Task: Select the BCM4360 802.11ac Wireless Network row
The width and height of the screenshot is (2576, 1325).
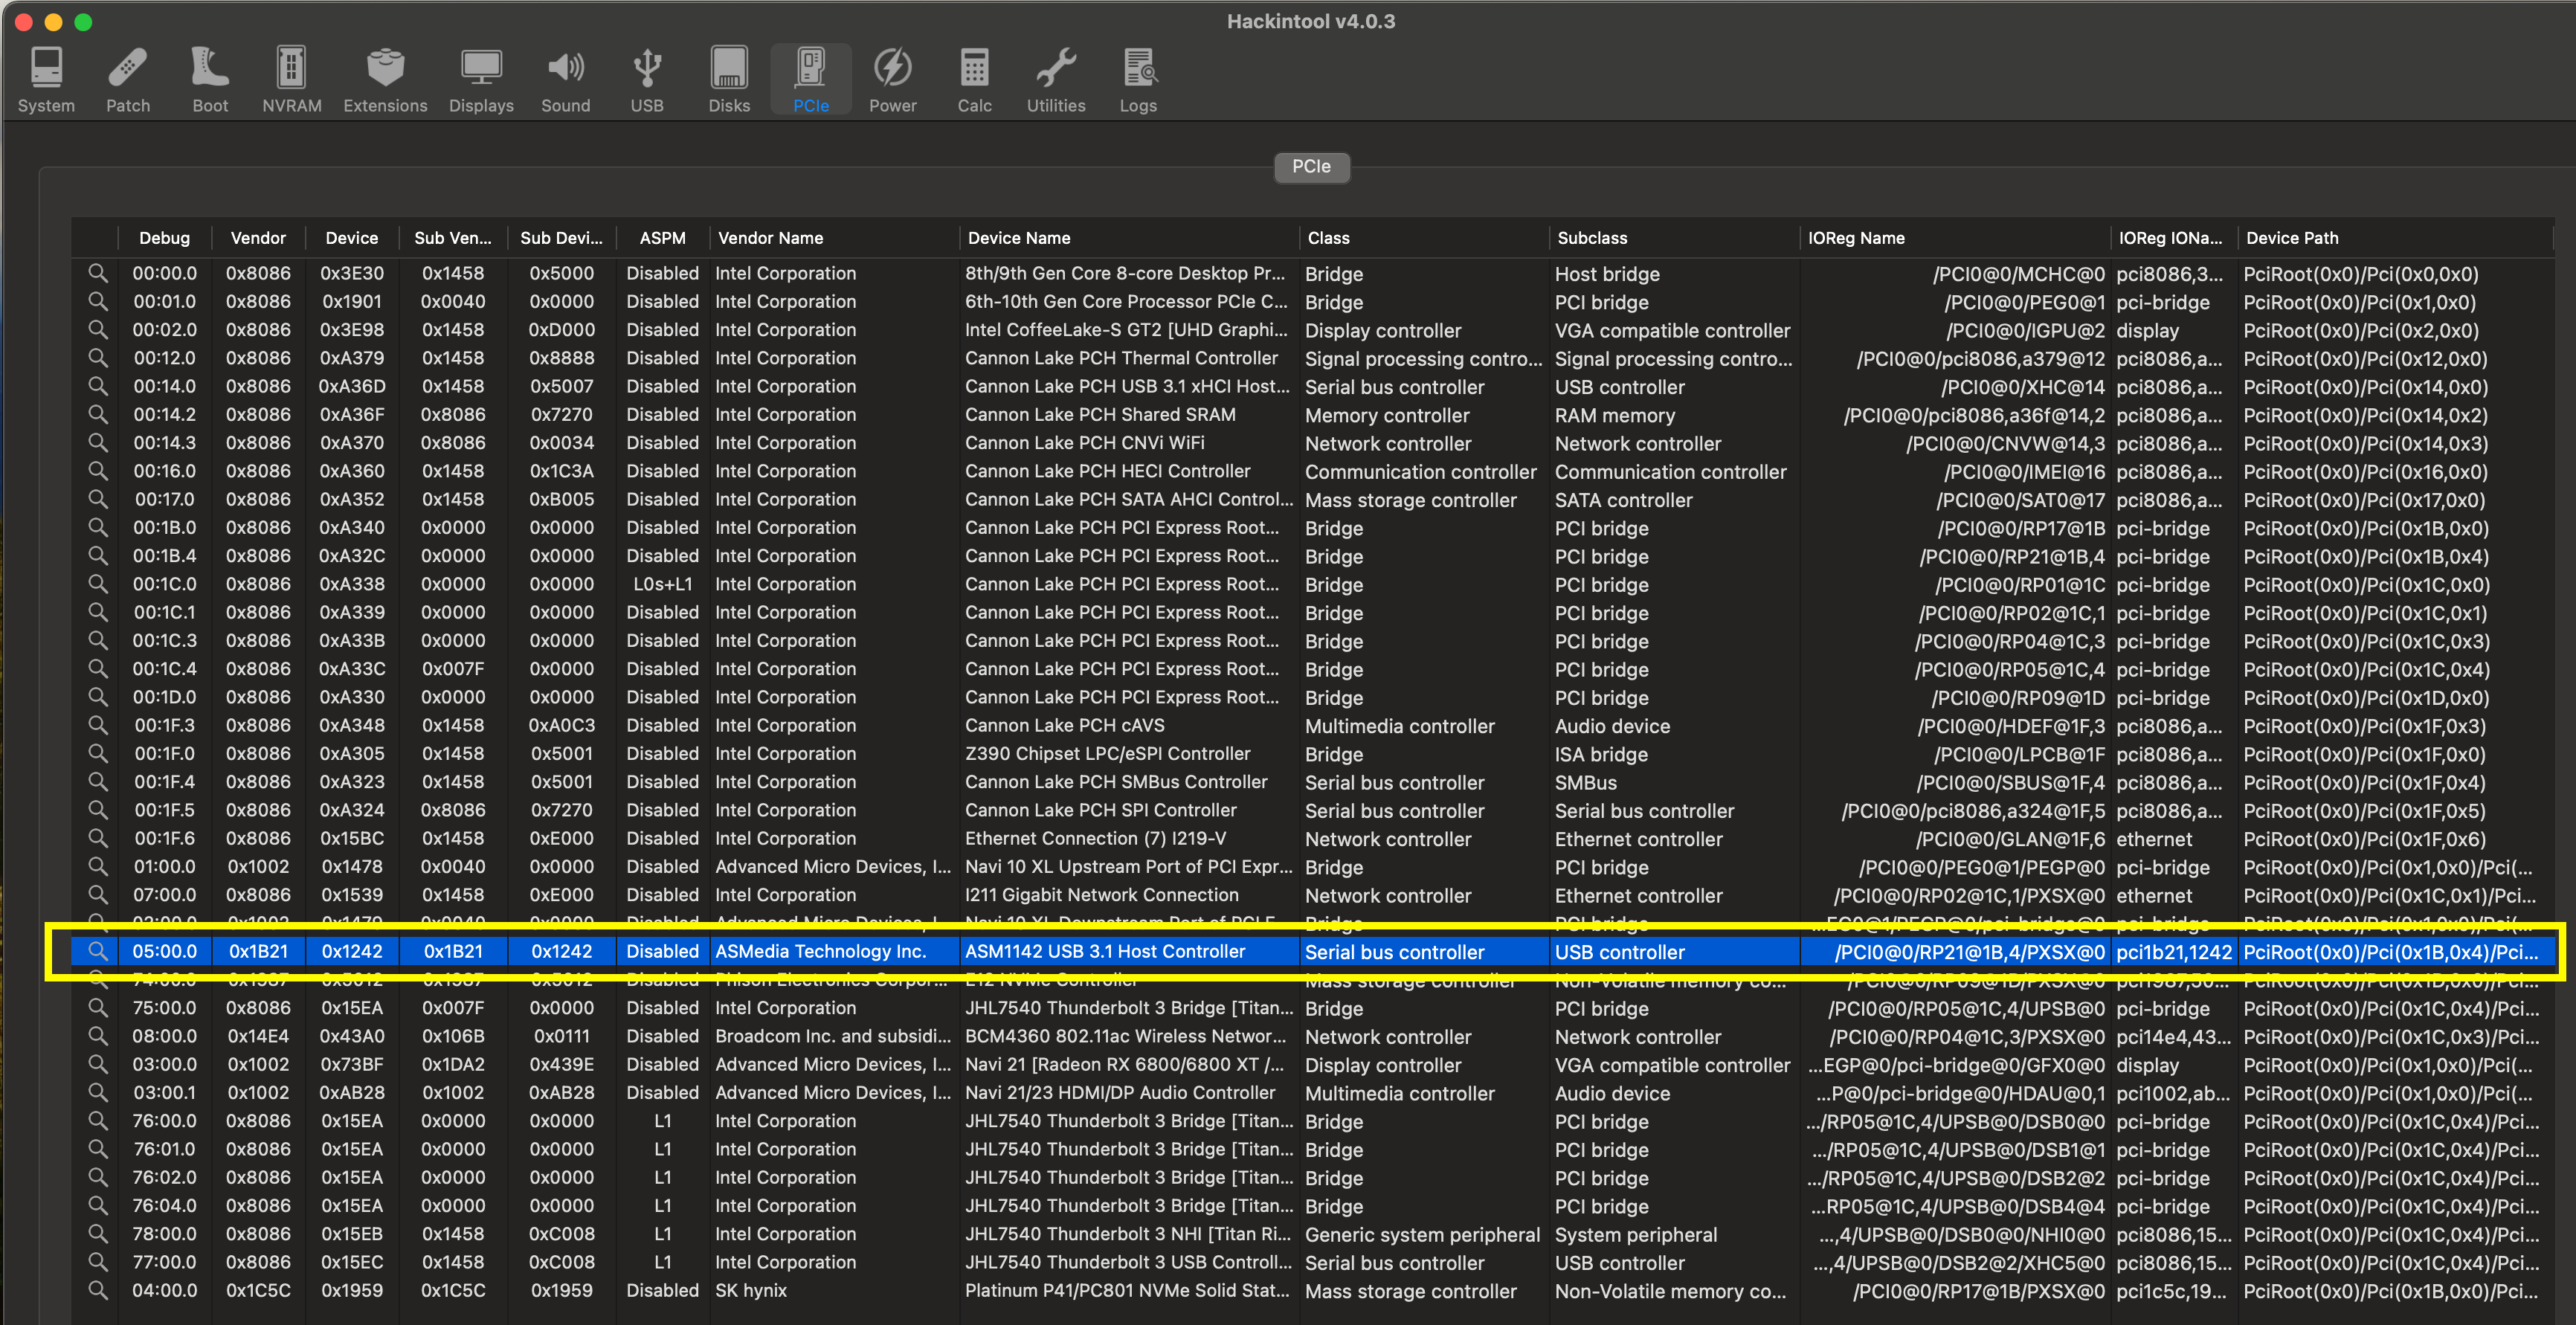Action: [x=1312, y=1036]
